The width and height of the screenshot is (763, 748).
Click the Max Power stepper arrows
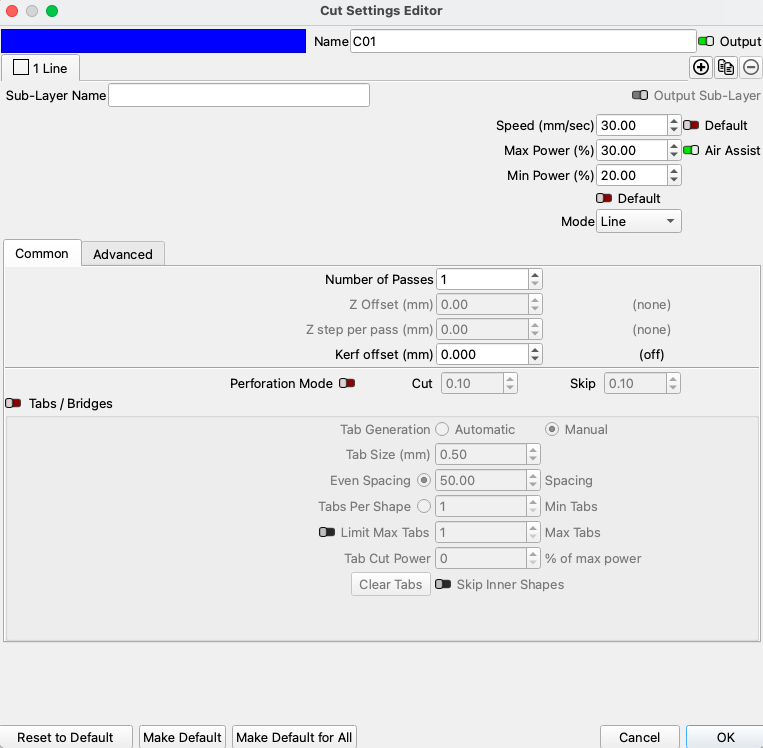click(x=674, y=151)
